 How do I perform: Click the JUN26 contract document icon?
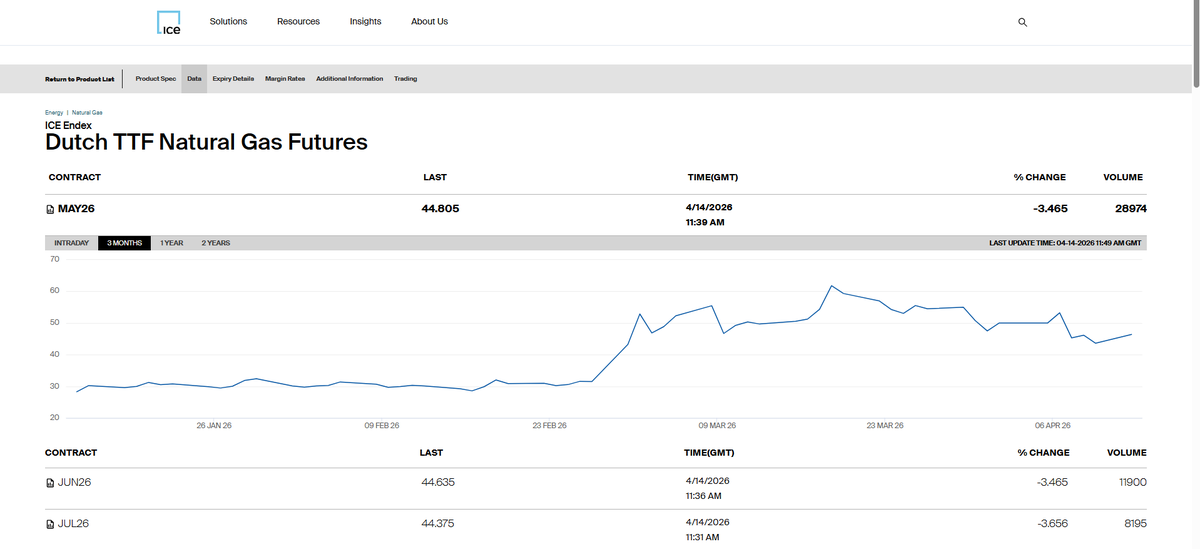[x=50, y=482]
